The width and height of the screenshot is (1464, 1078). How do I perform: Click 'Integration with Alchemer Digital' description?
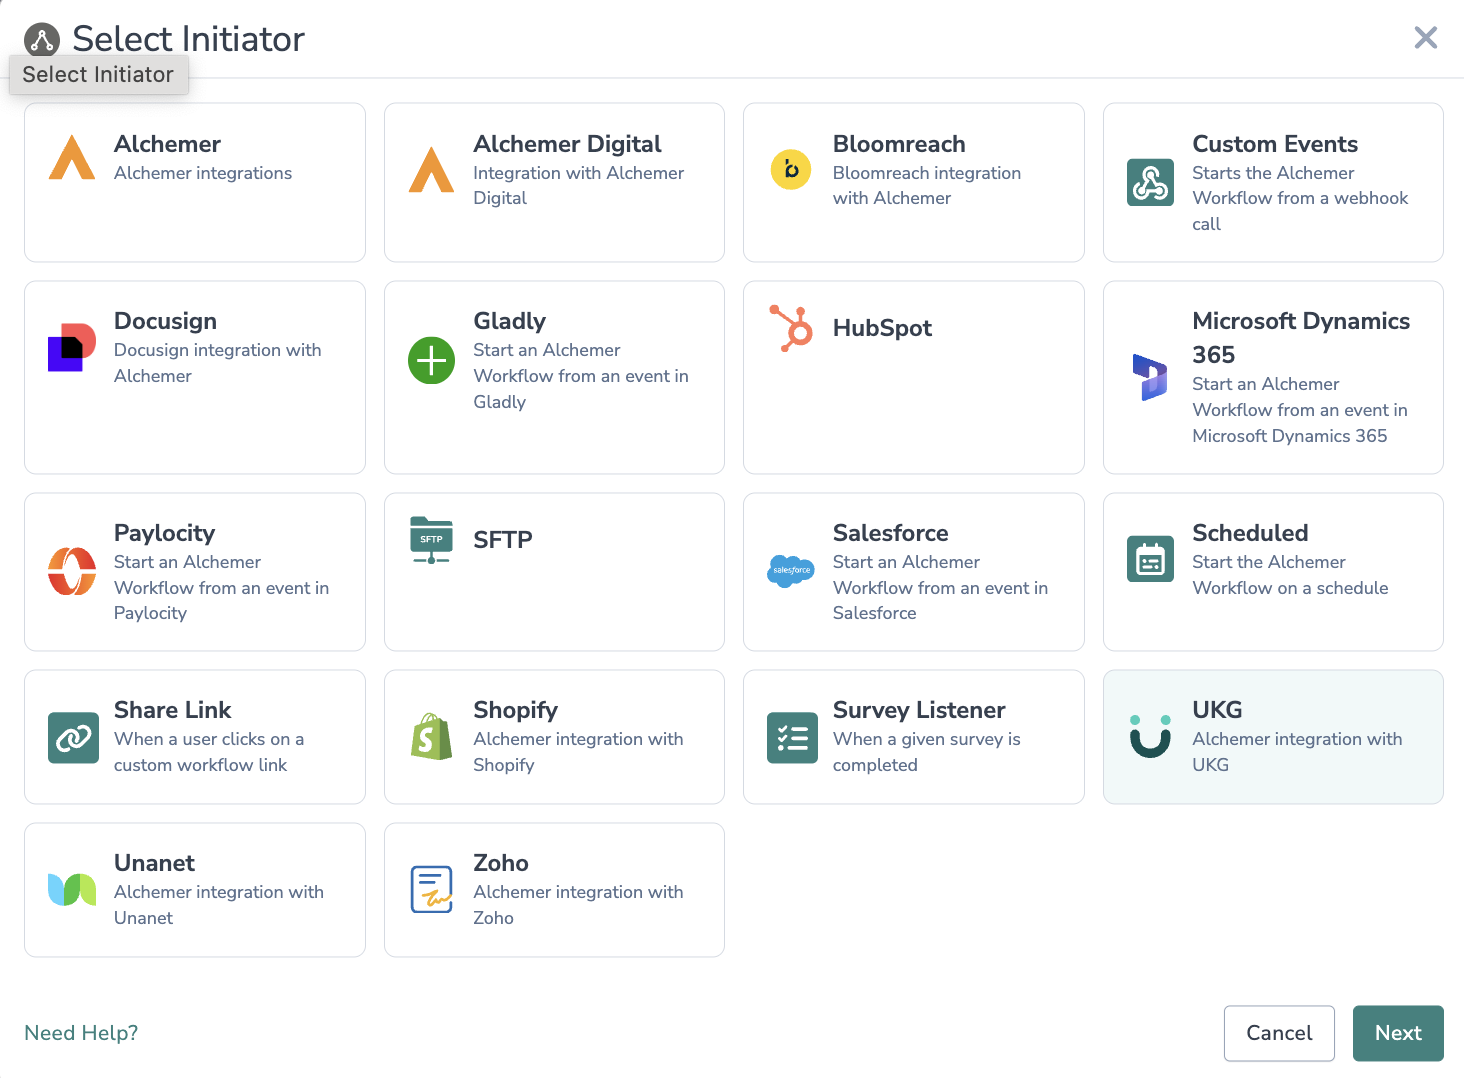coord(578,186)
